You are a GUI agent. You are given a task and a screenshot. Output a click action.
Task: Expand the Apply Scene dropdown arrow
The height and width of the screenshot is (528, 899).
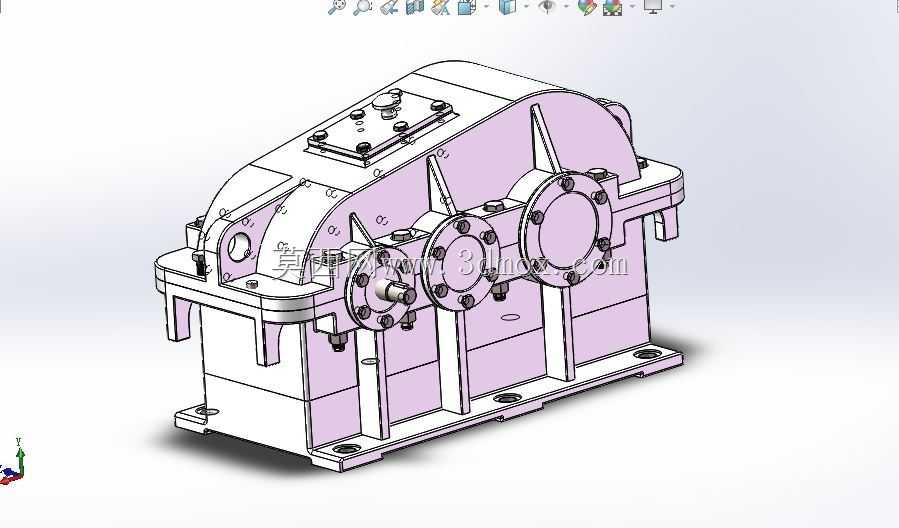[632, 6]
